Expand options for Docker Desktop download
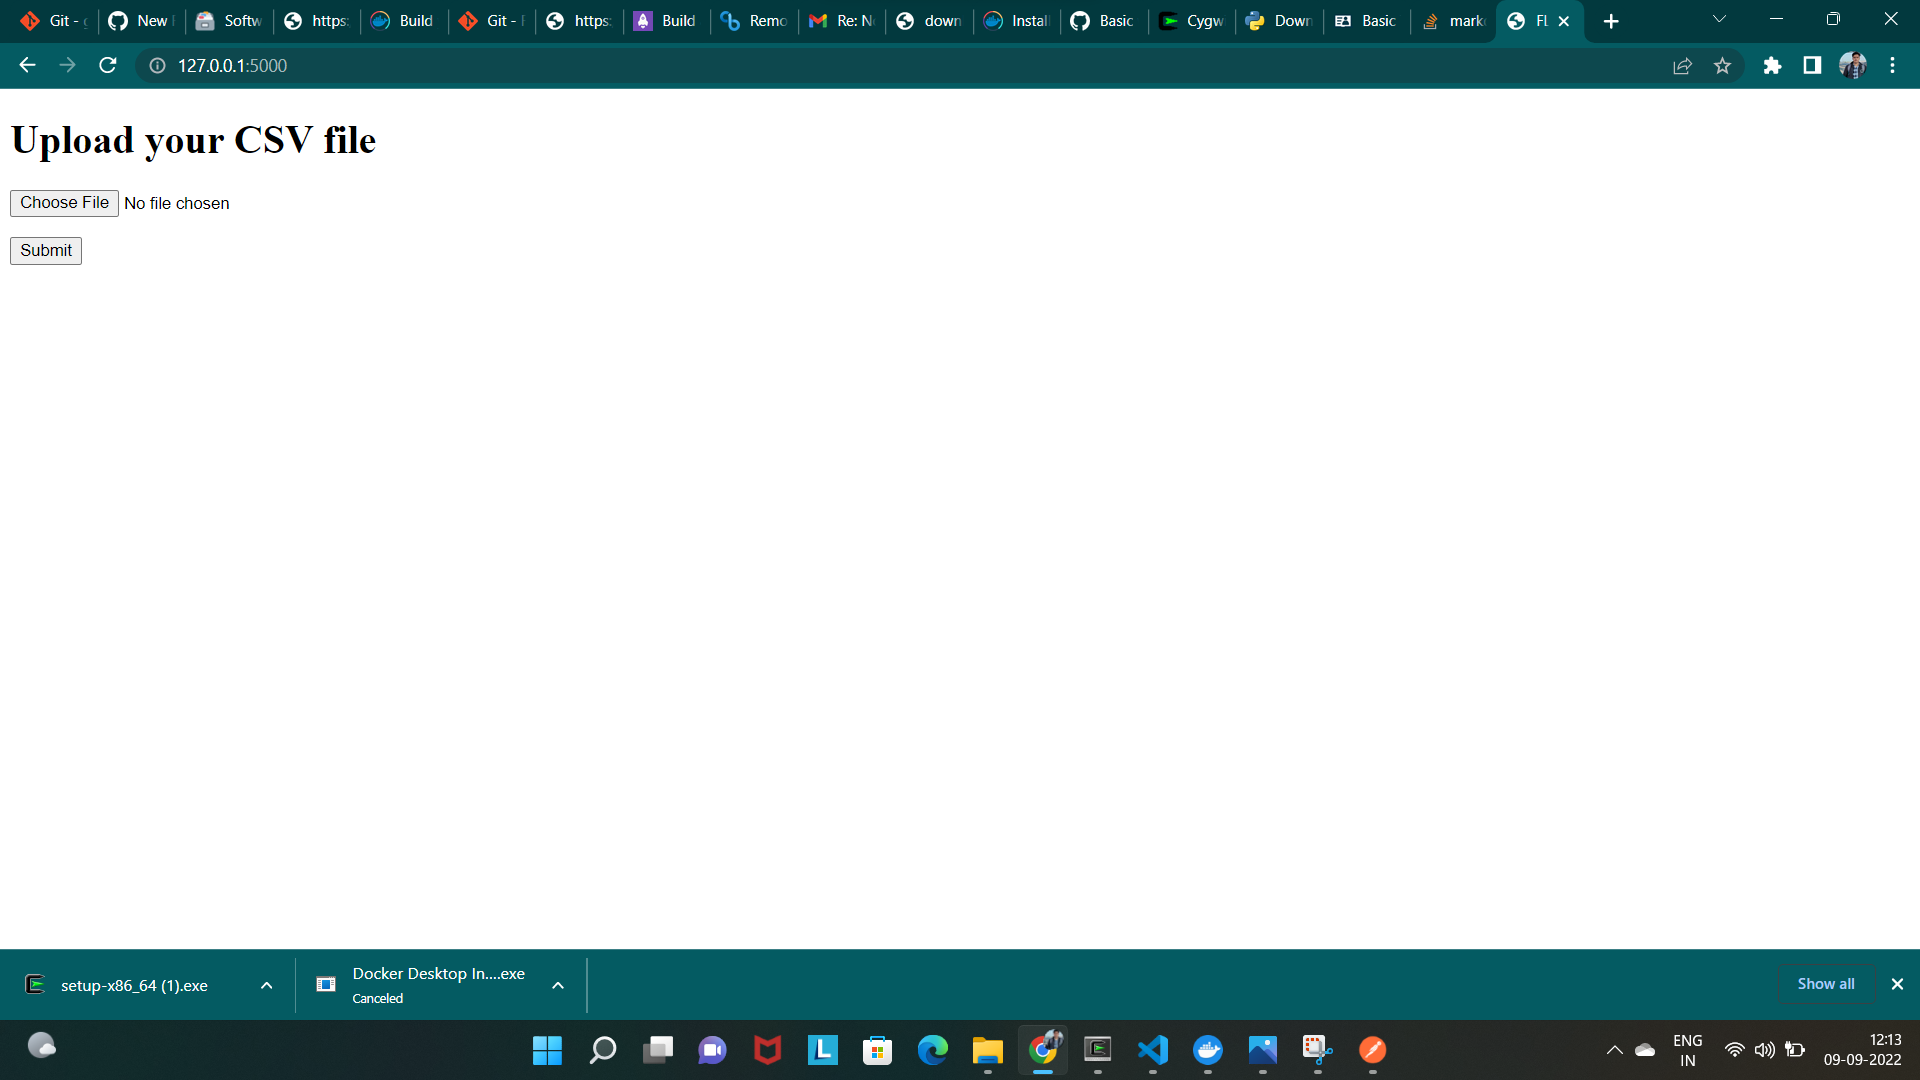1920x1080 pixels. point(558,985)
